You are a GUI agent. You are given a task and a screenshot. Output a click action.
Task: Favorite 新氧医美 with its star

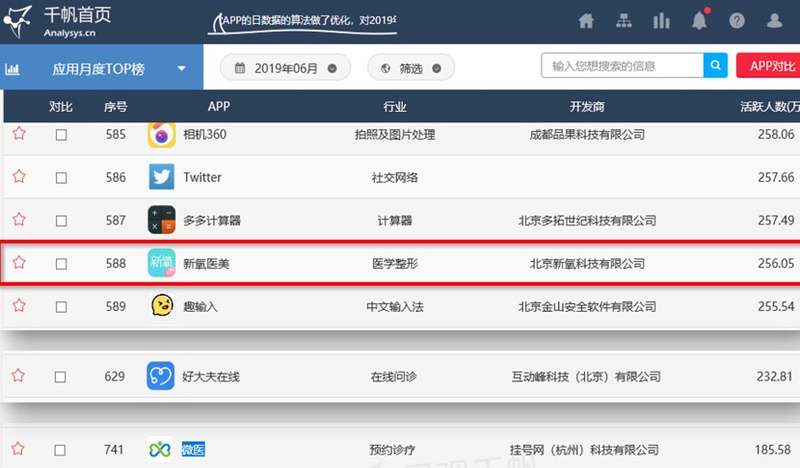point(19,263)
